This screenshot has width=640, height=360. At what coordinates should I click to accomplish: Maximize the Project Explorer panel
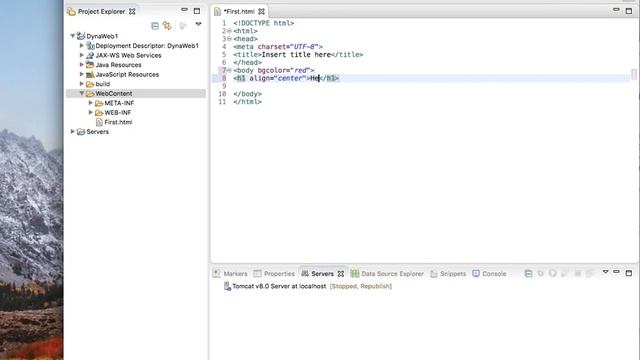pos(197,11)
